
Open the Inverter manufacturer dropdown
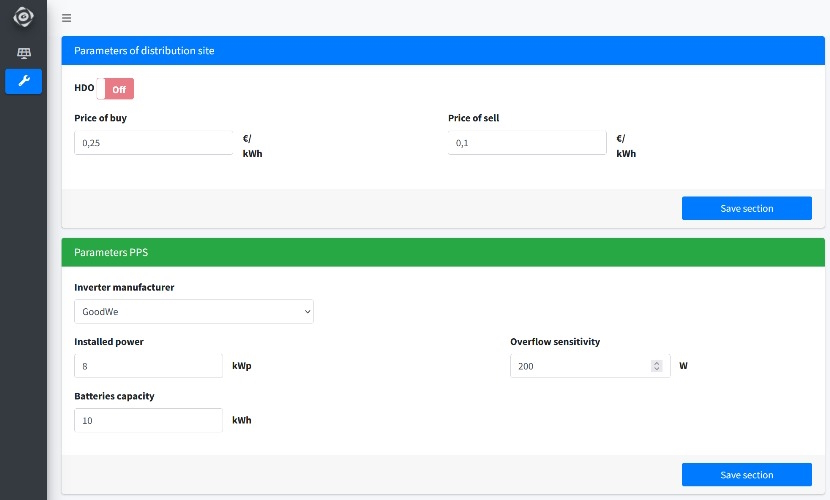(194, 312)
